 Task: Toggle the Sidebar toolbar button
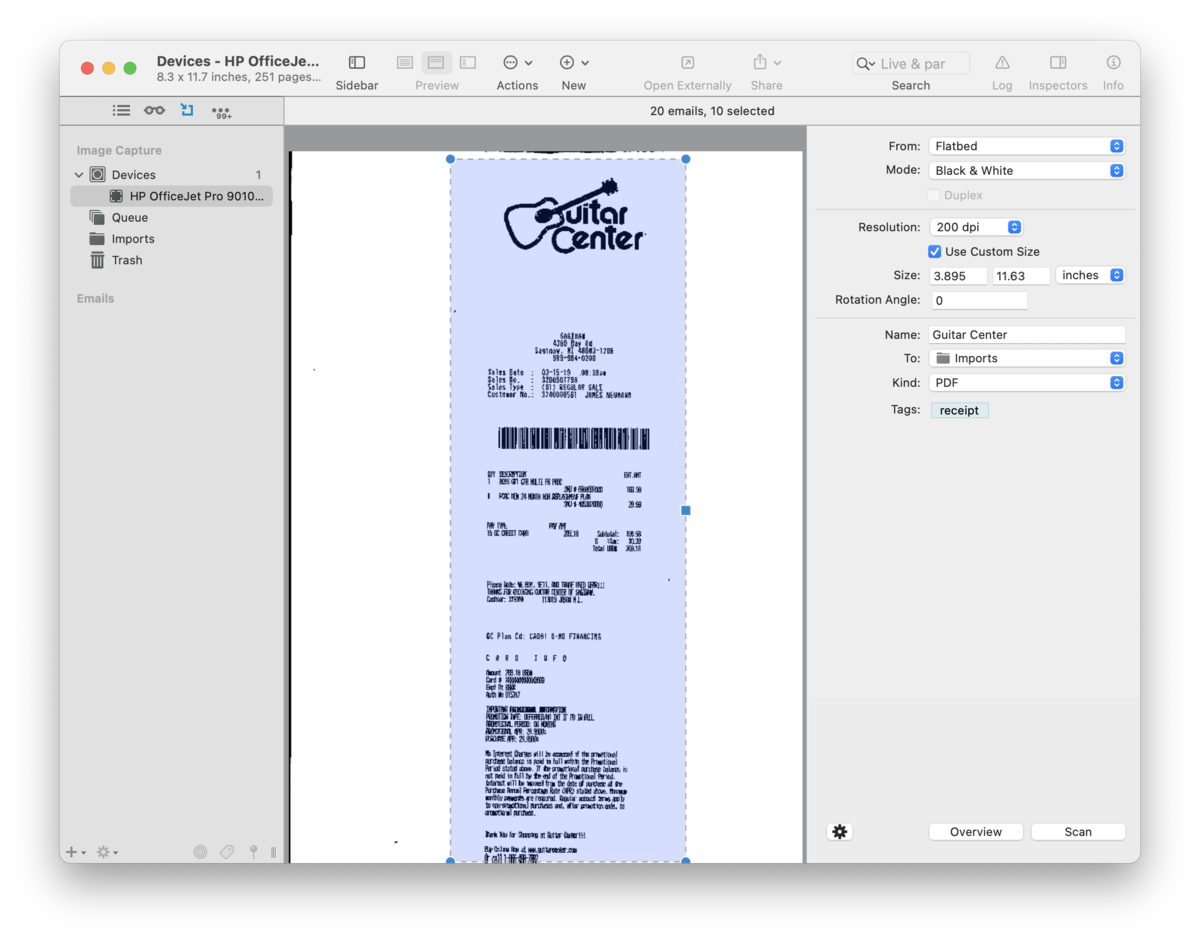pos(357,63)
